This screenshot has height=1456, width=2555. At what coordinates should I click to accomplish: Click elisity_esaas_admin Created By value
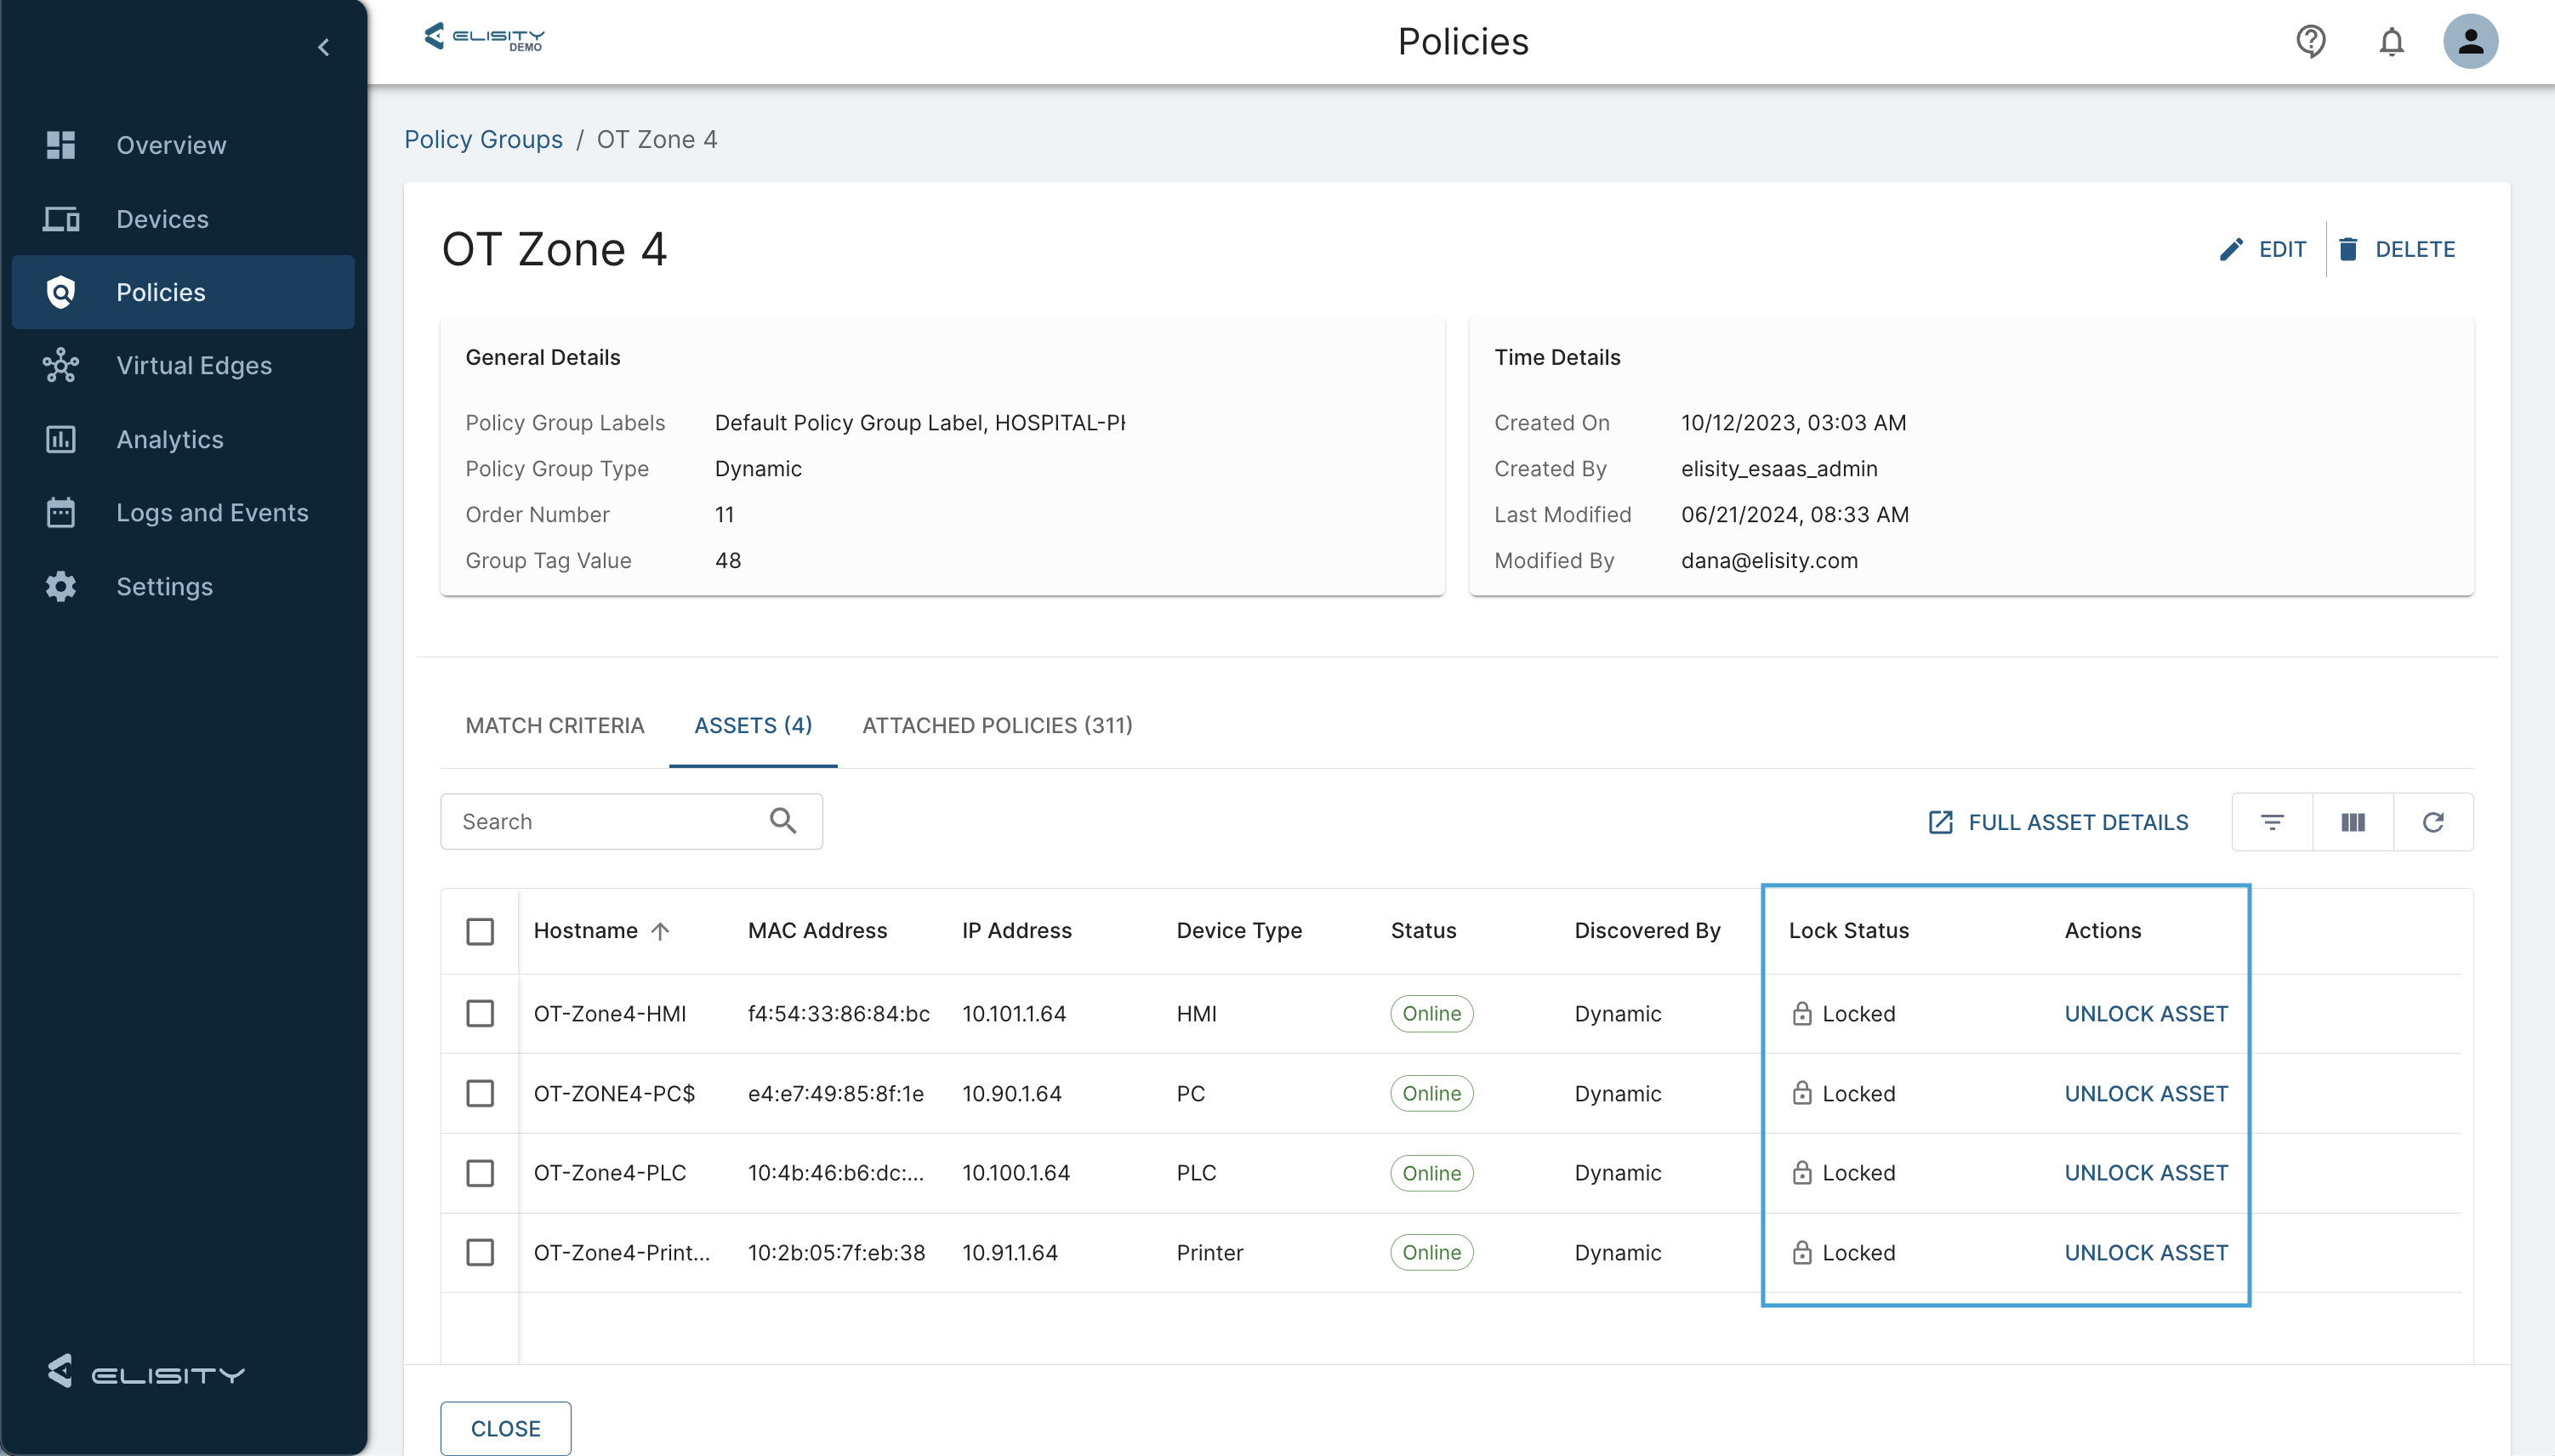click(x=1779, y=468)
